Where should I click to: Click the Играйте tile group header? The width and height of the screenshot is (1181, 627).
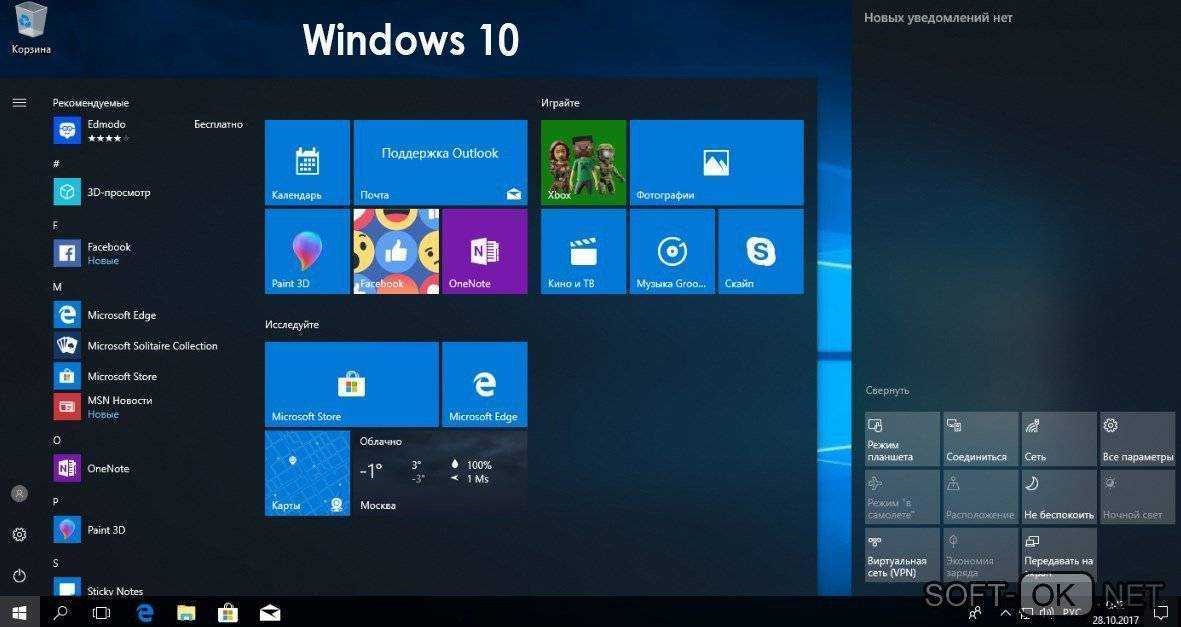click(560, 103)
